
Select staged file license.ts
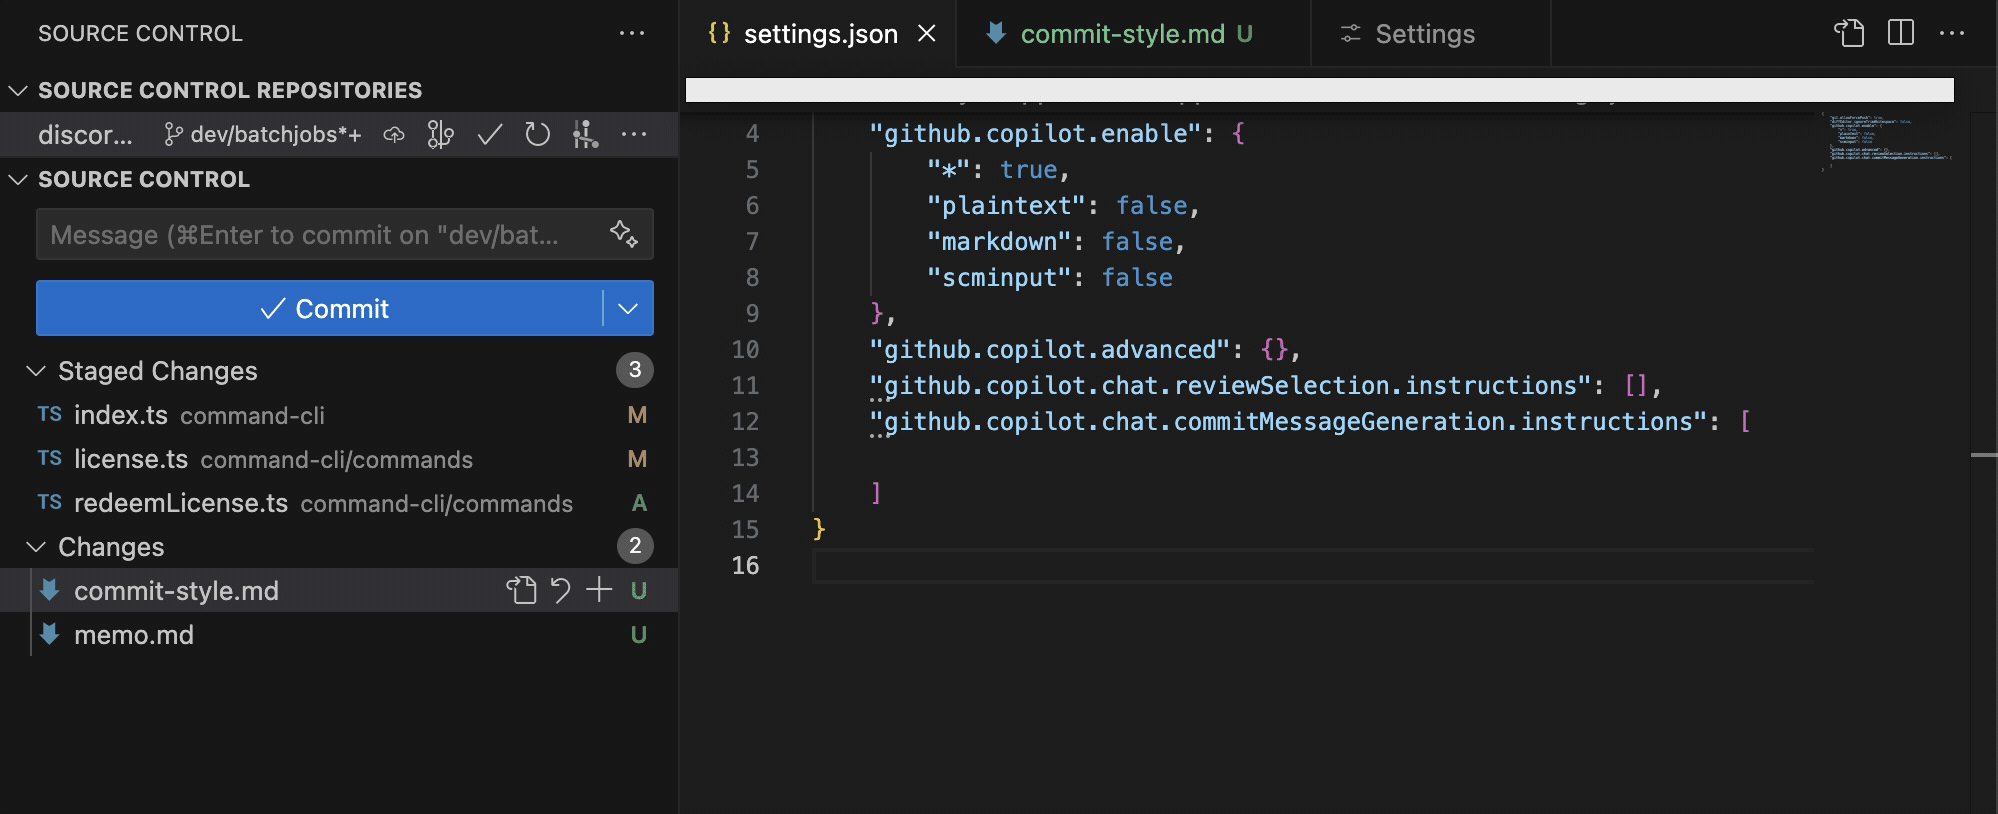coord(340,459)
